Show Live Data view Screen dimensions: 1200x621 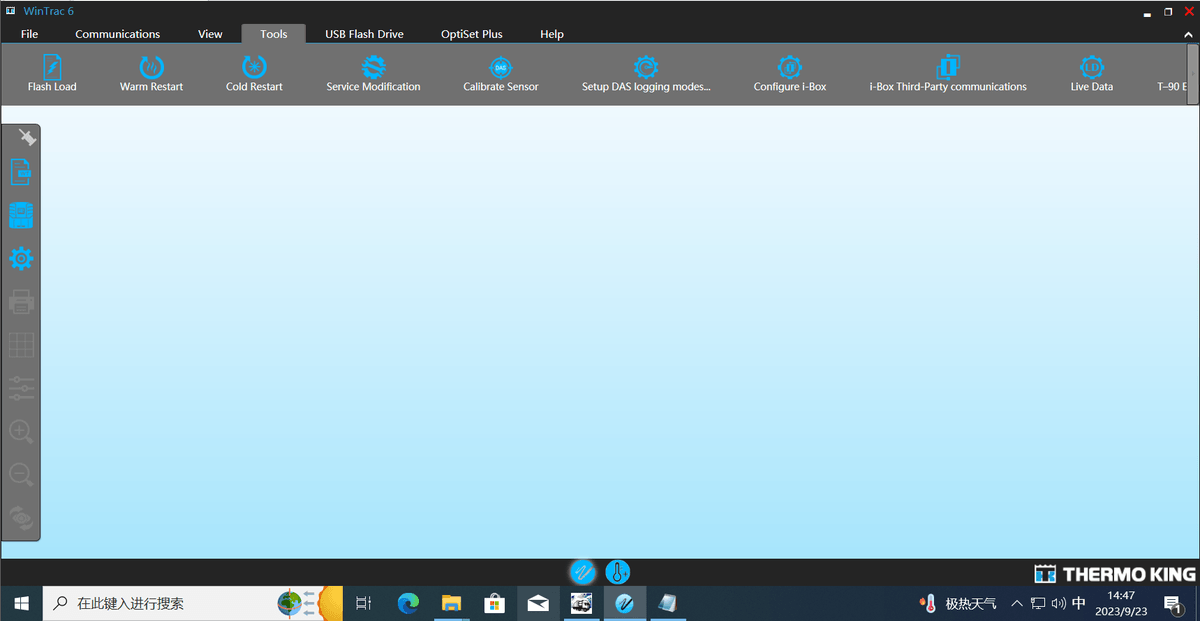point(1092,74)
